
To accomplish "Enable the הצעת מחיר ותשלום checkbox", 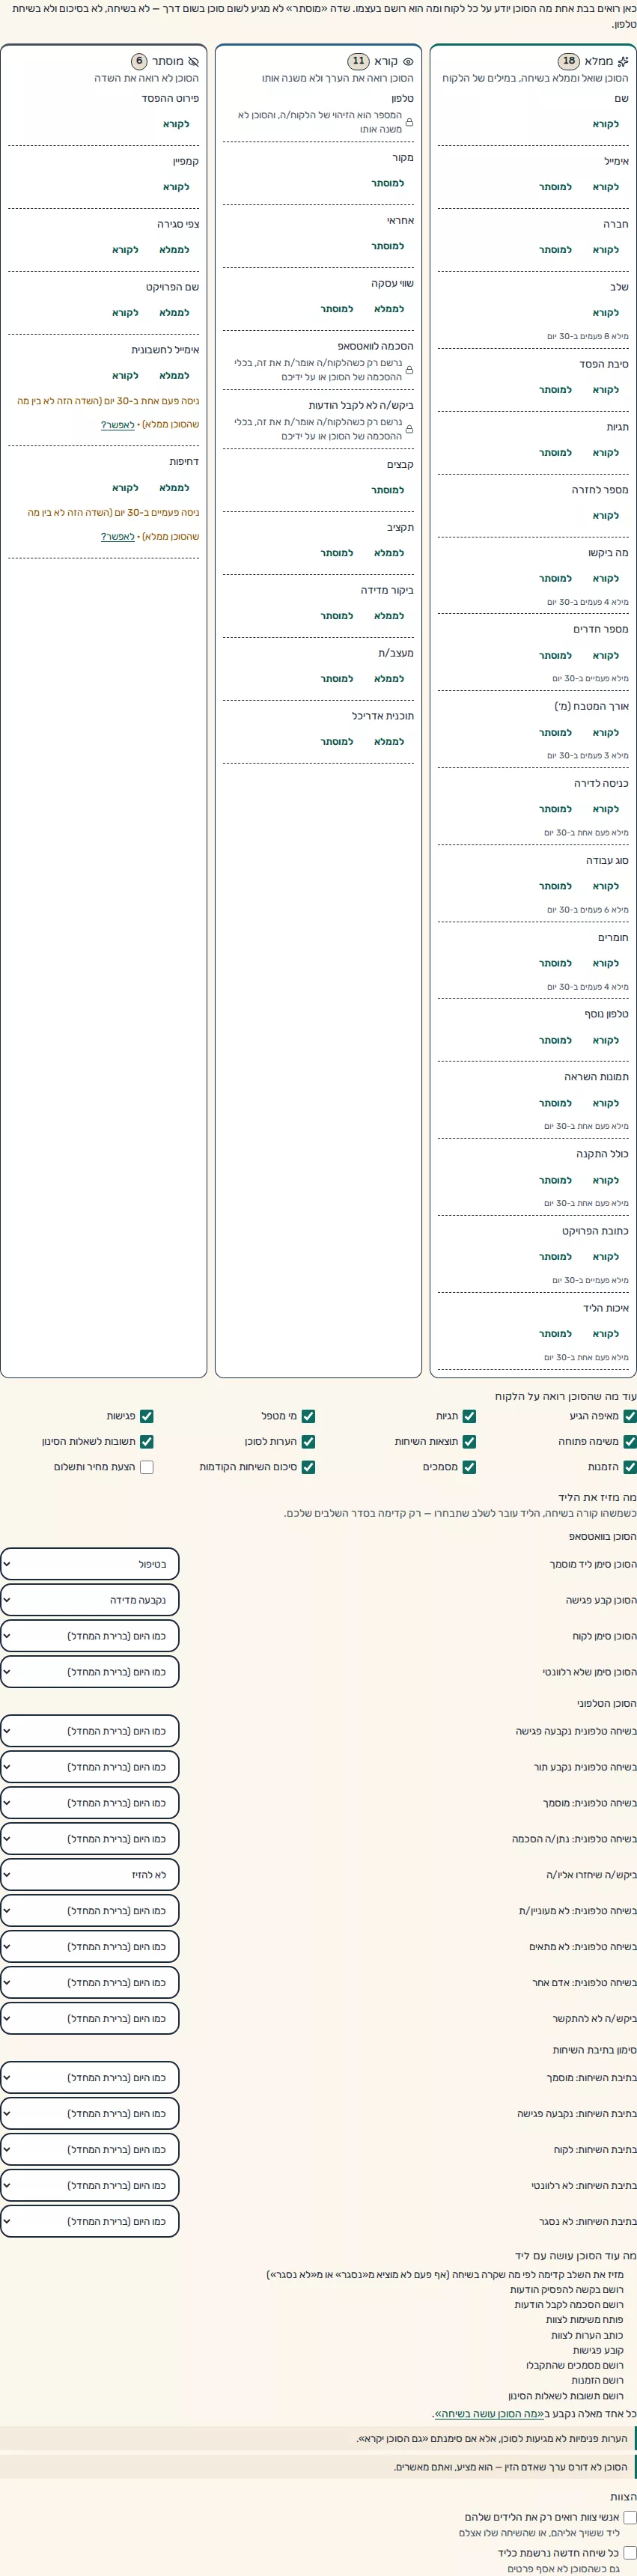I will [x=147, y=1467].
